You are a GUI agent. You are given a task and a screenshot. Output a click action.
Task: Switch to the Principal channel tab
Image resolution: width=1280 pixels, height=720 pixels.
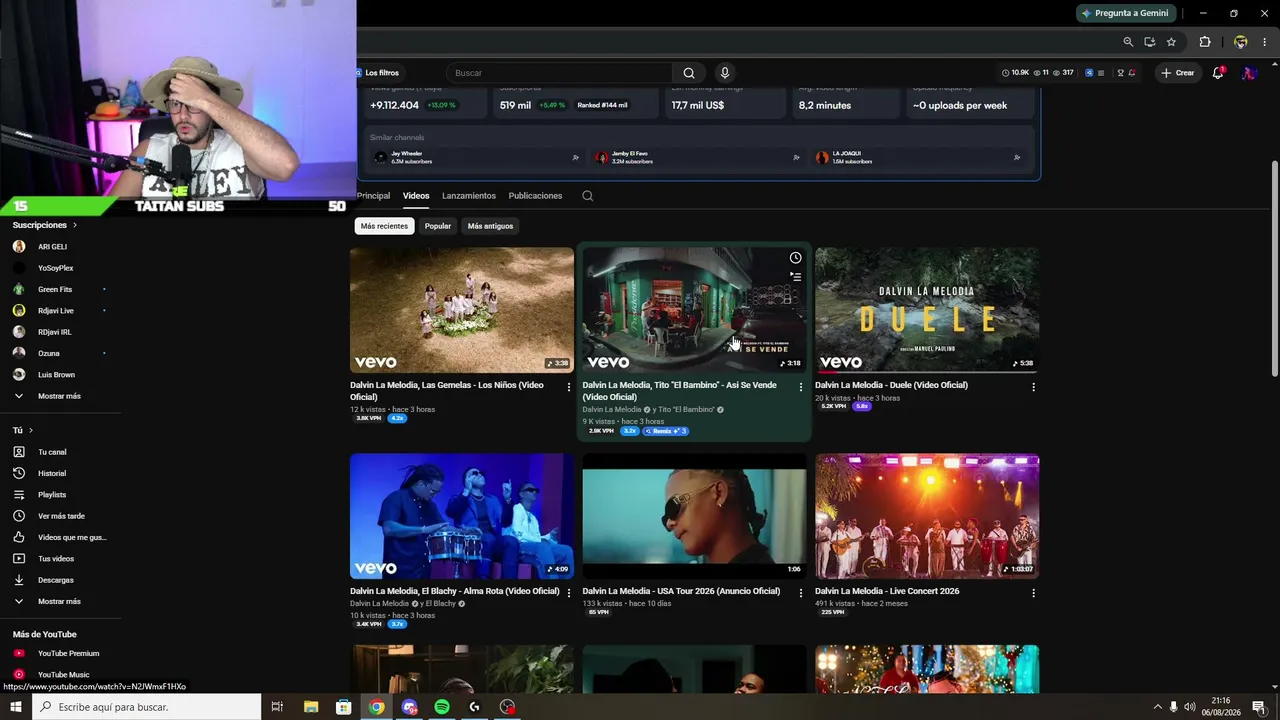click(x=373, y=196)
